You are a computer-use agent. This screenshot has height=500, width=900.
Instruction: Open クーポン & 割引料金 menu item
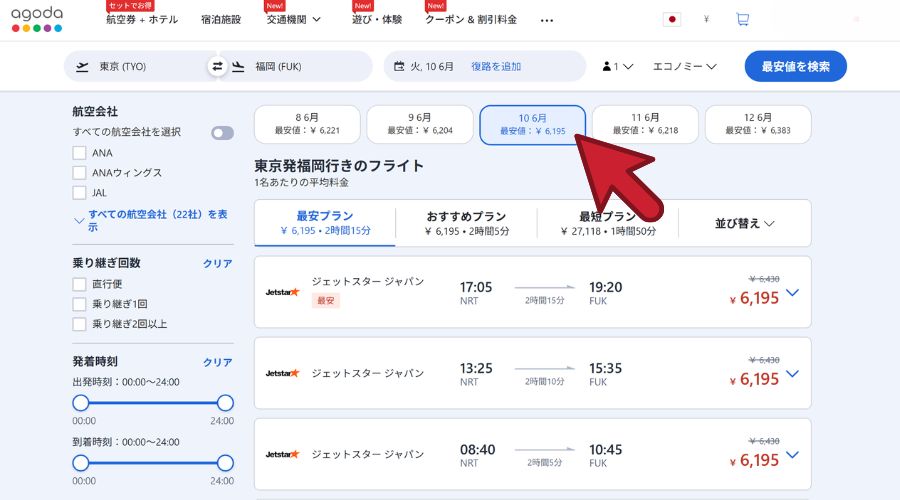pyautogui.click(x=471, y=20)
